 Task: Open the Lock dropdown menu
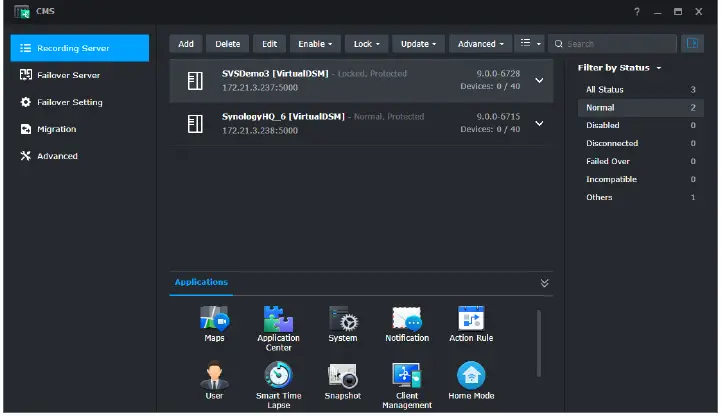point(367,44)
